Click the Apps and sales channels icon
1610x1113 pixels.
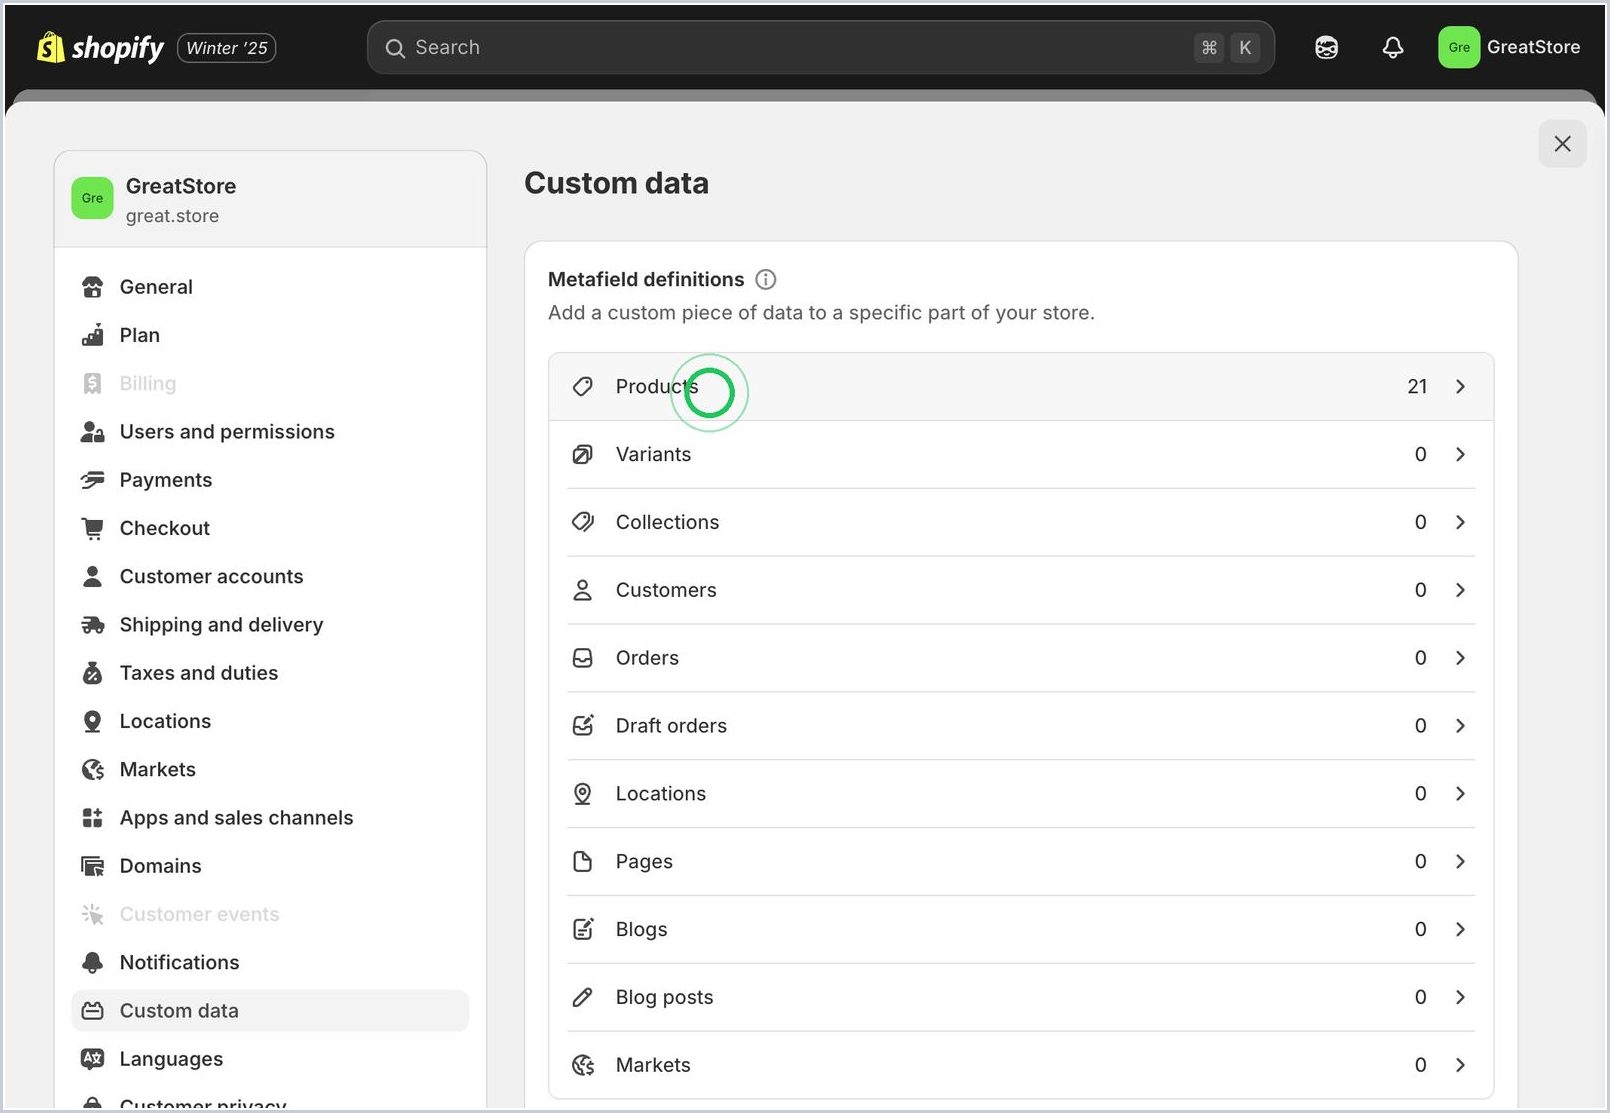(x=92, y=818)
